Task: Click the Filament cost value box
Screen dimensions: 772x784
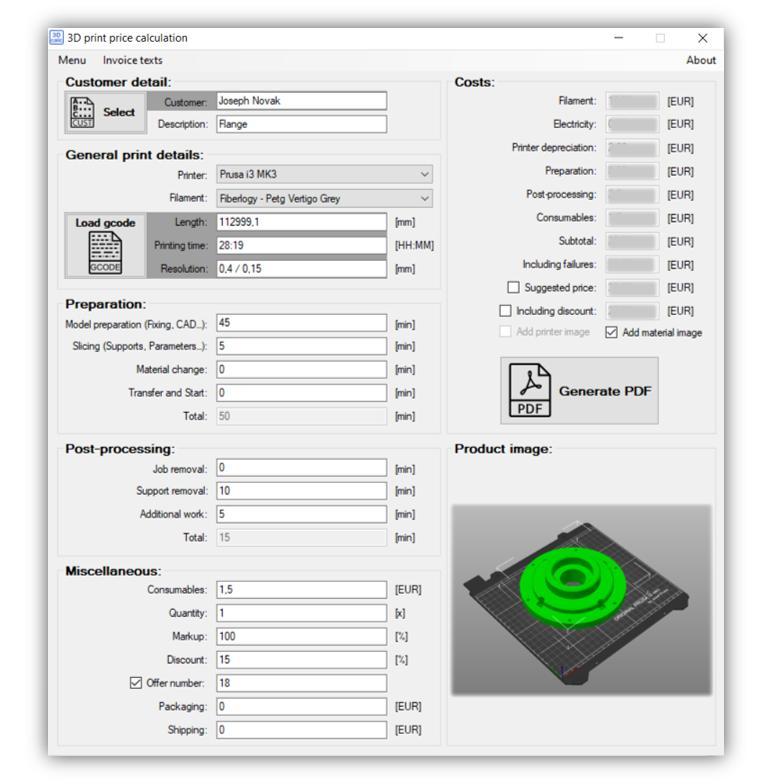Action: (x=632, y=101)
